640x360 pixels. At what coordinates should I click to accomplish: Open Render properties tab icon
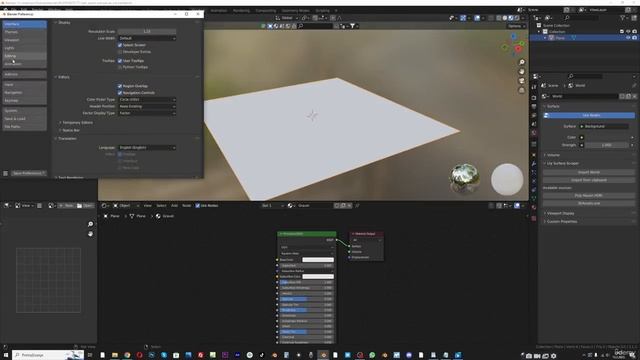[x=534, y=98]
